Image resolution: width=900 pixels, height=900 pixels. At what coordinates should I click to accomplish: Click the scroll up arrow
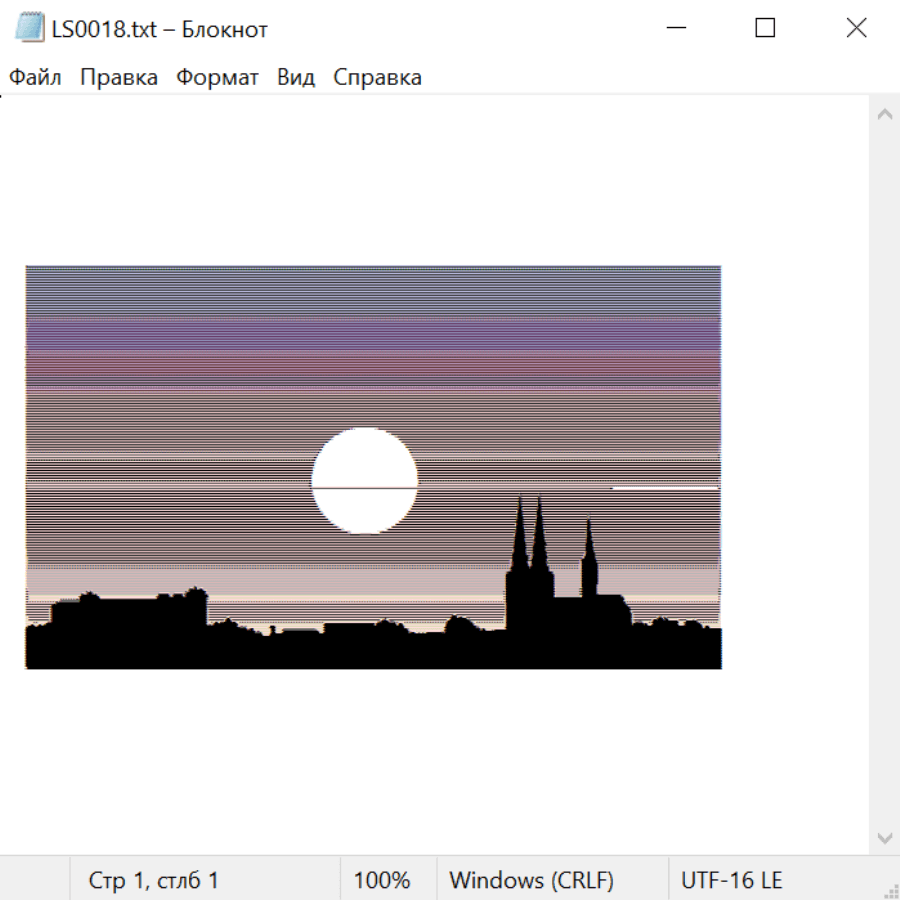884,114
